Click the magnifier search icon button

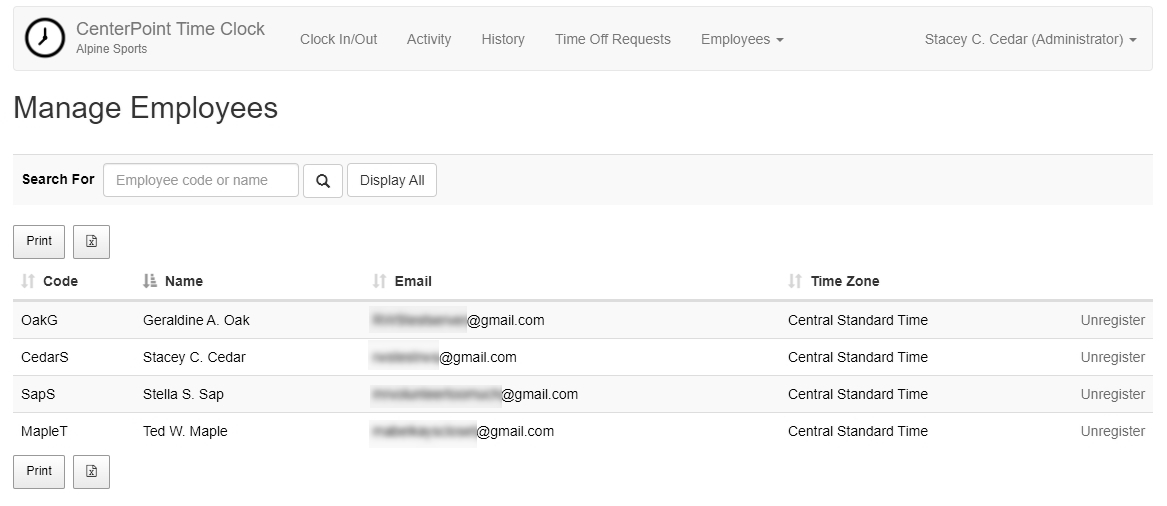point(323,181)
